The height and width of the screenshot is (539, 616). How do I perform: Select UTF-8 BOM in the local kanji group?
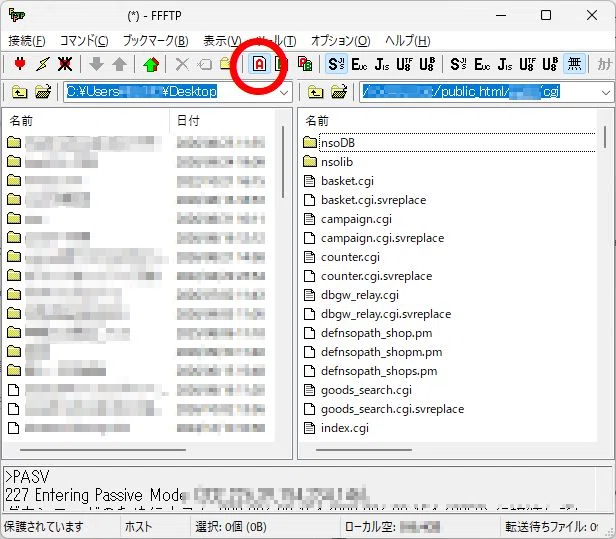point(427,64)
